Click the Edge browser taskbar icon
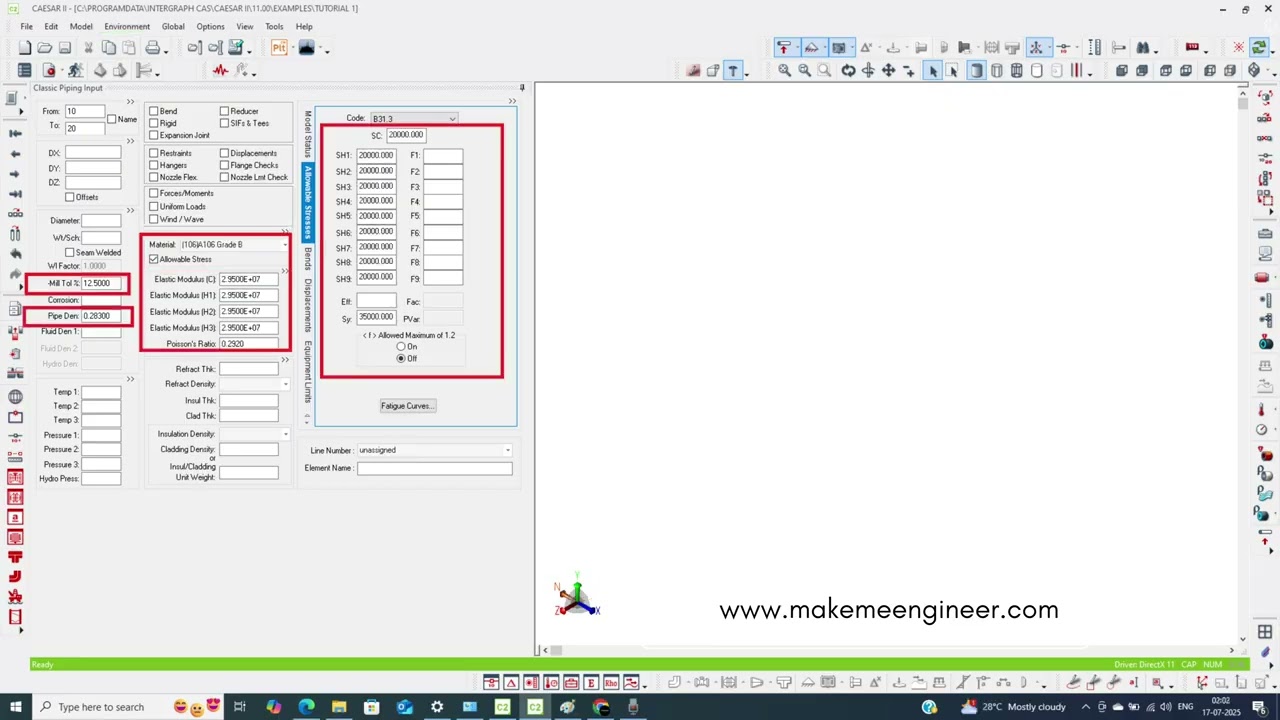This screenshot has width=1280, height=720. (x=306, y=707)
